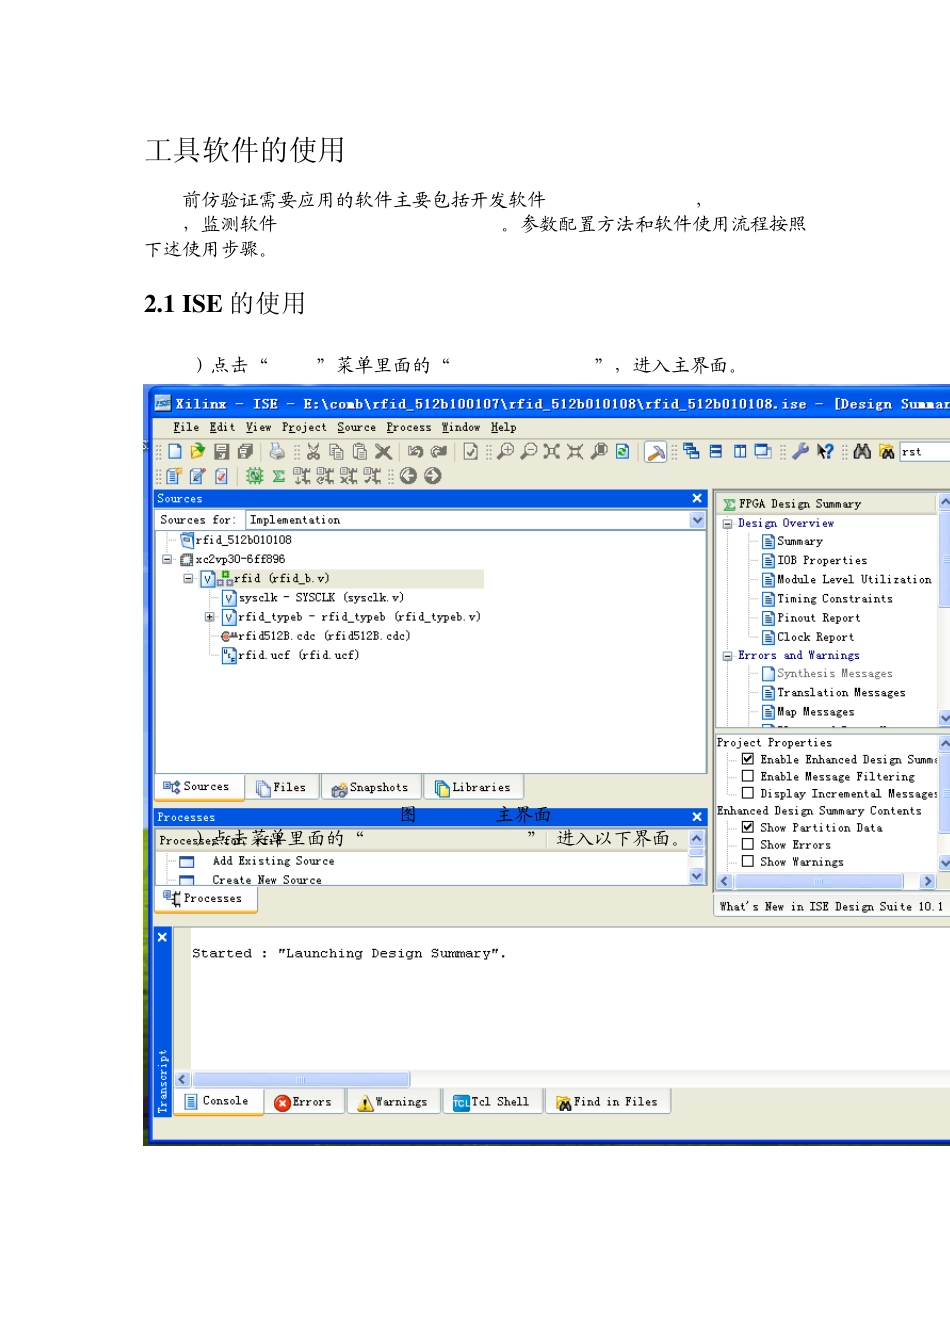Image resolution: width=950 pixels, height=1344 pixels.
Task: Click the black binoculars Find icon
Action: coord(862,452)
